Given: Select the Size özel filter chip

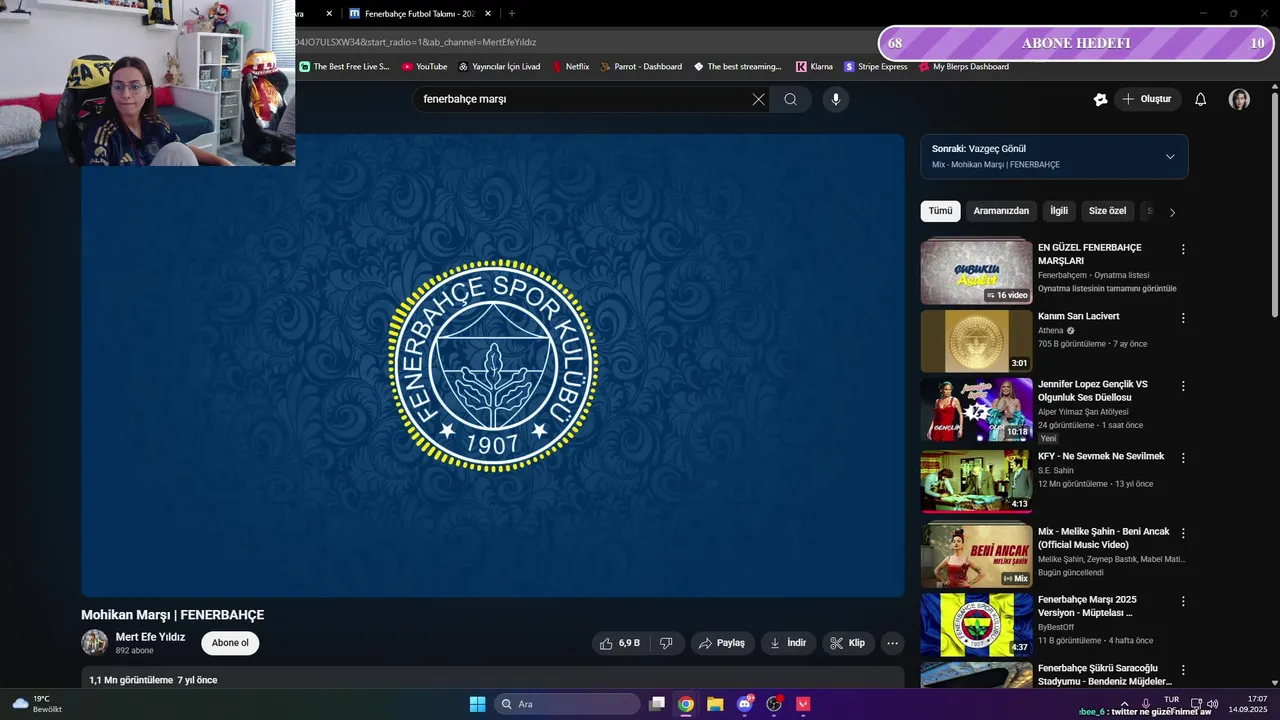Looking at the screenshot, I should tap(1107, 211).
